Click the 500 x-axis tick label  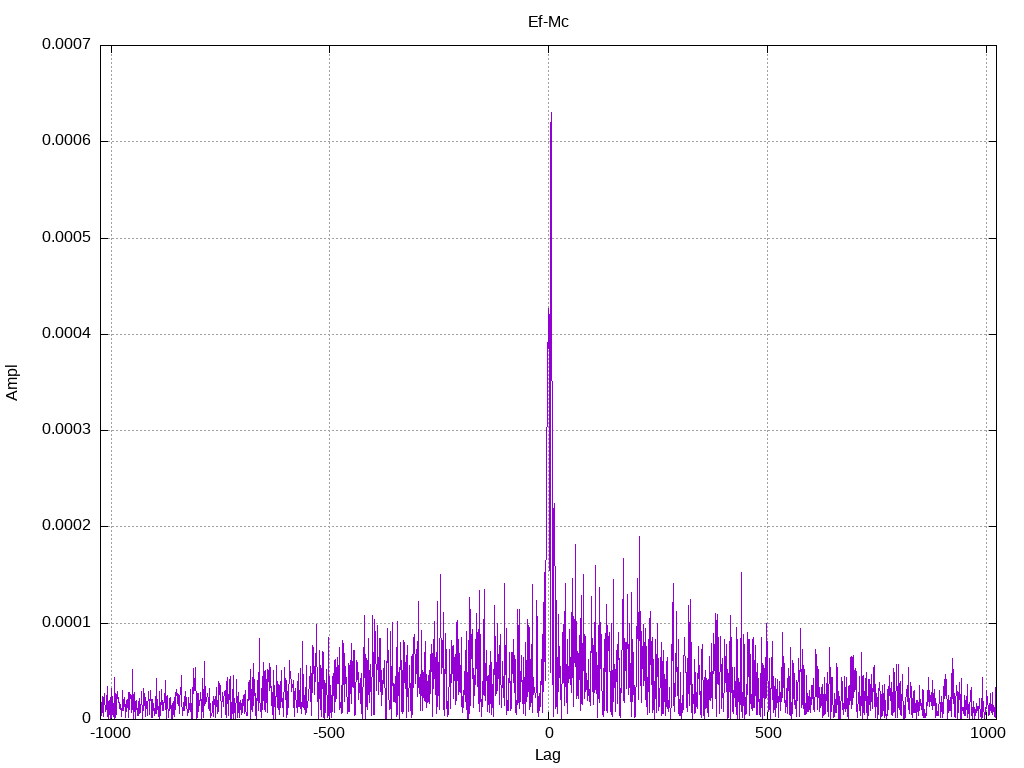768,733
